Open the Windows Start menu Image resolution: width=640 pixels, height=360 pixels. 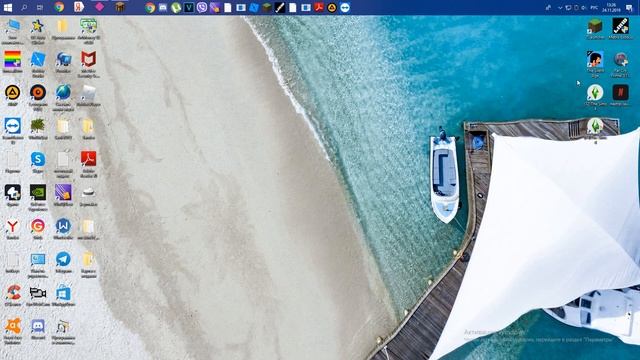click(x=8, y=7)
